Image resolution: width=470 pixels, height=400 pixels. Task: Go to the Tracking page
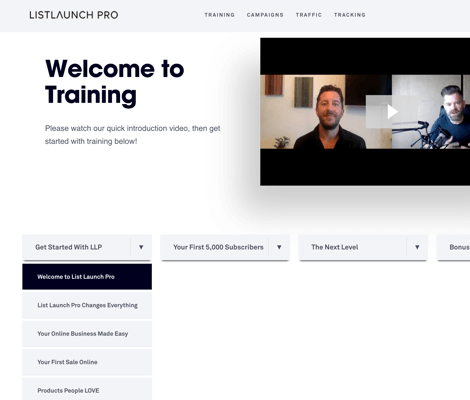tap(350, 15)
